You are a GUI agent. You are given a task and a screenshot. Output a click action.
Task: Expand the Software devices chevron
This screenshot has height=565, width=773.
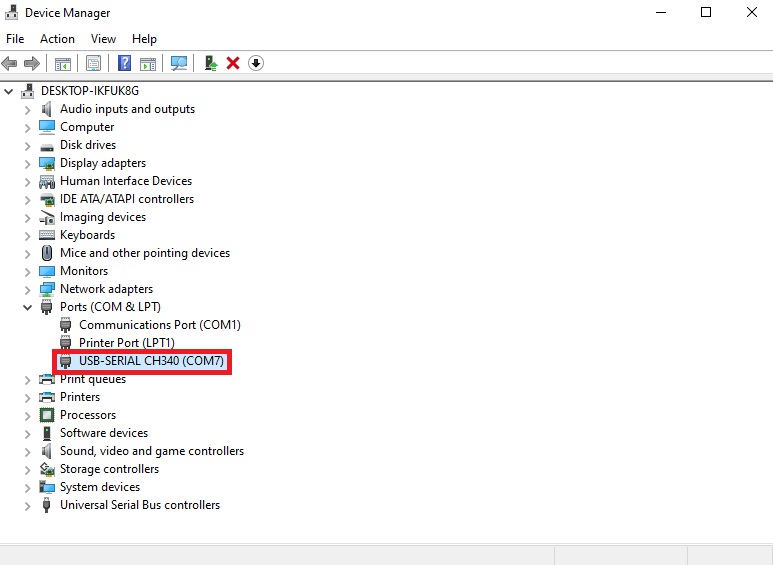click(28, 433)
